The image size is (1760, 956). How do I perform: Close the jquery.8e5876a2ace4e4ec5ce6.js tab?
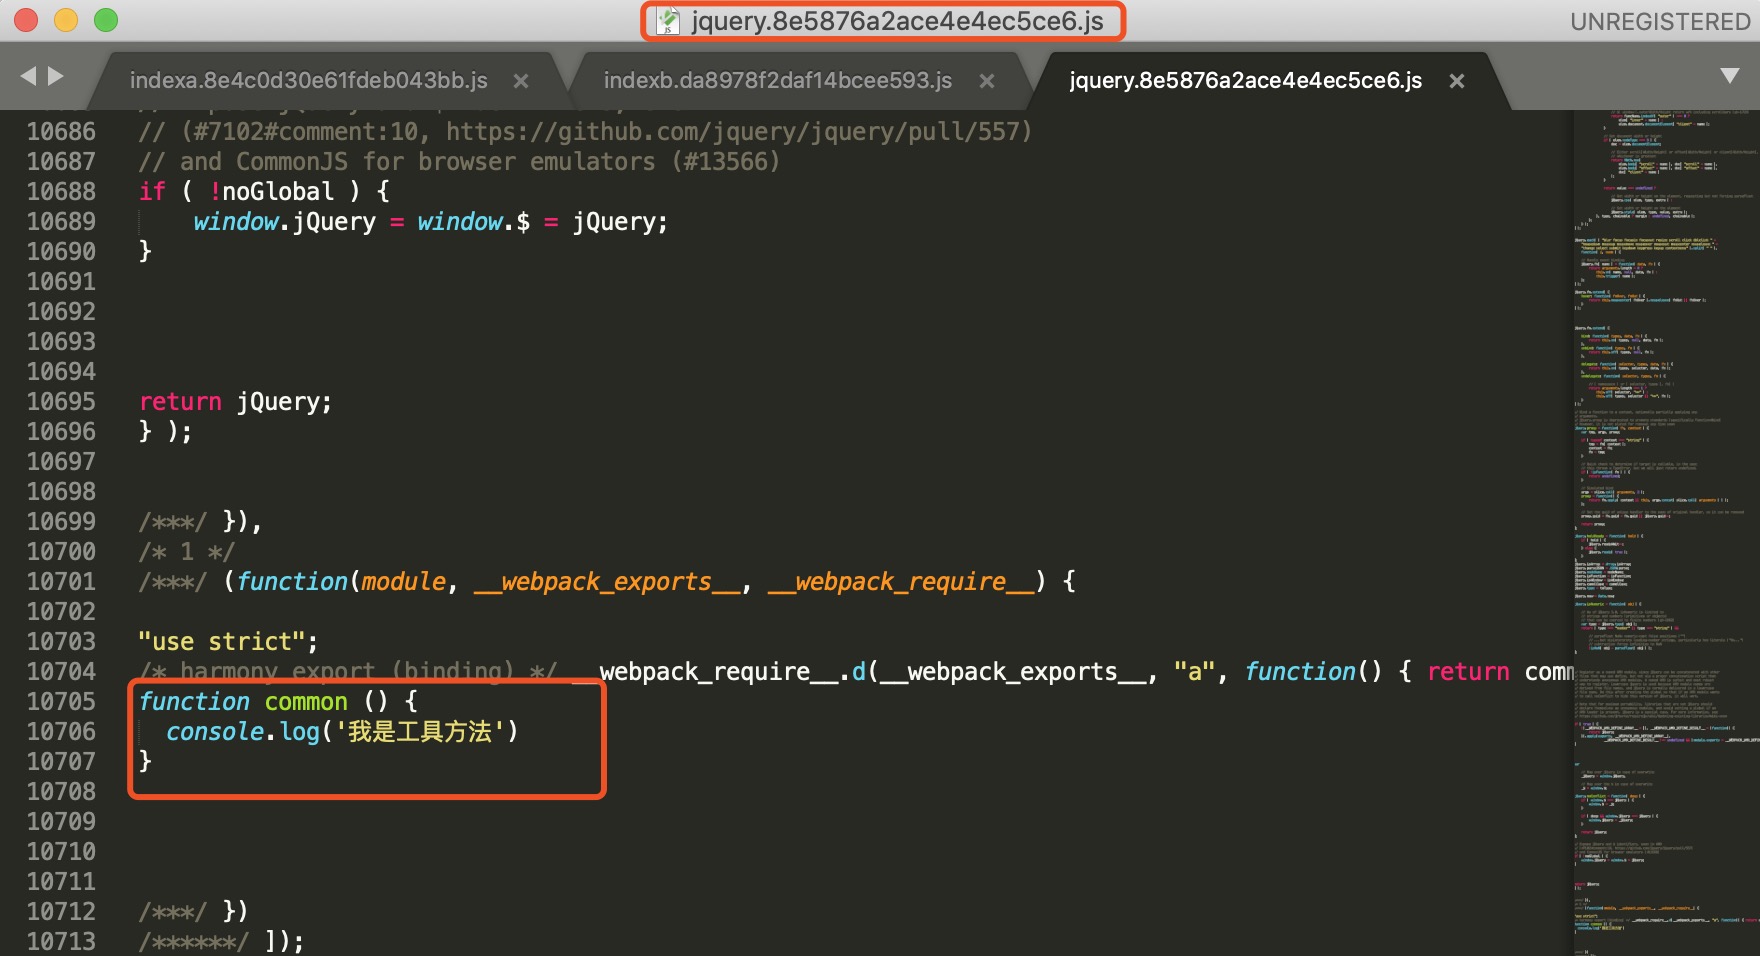pyautogui.click(x=1457, y=81)
